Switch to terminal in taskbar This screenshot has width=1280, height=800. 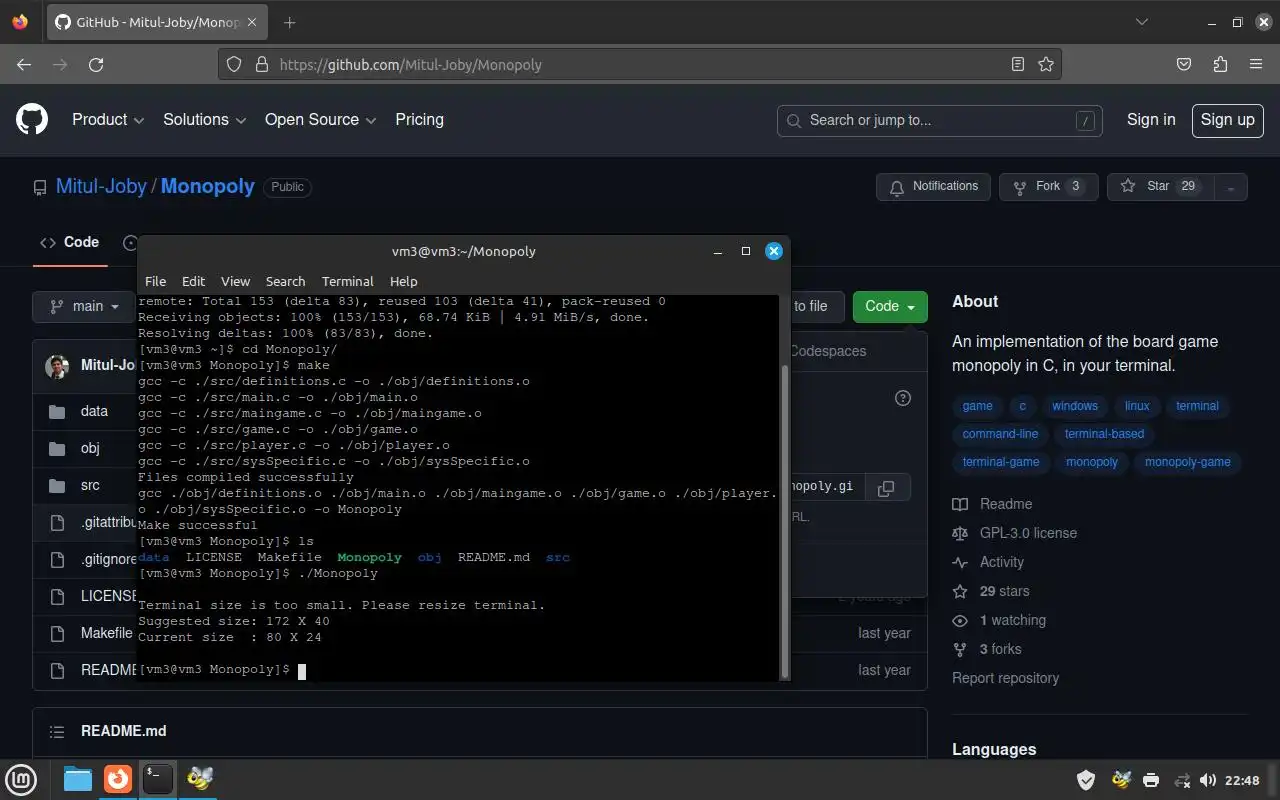157,778
